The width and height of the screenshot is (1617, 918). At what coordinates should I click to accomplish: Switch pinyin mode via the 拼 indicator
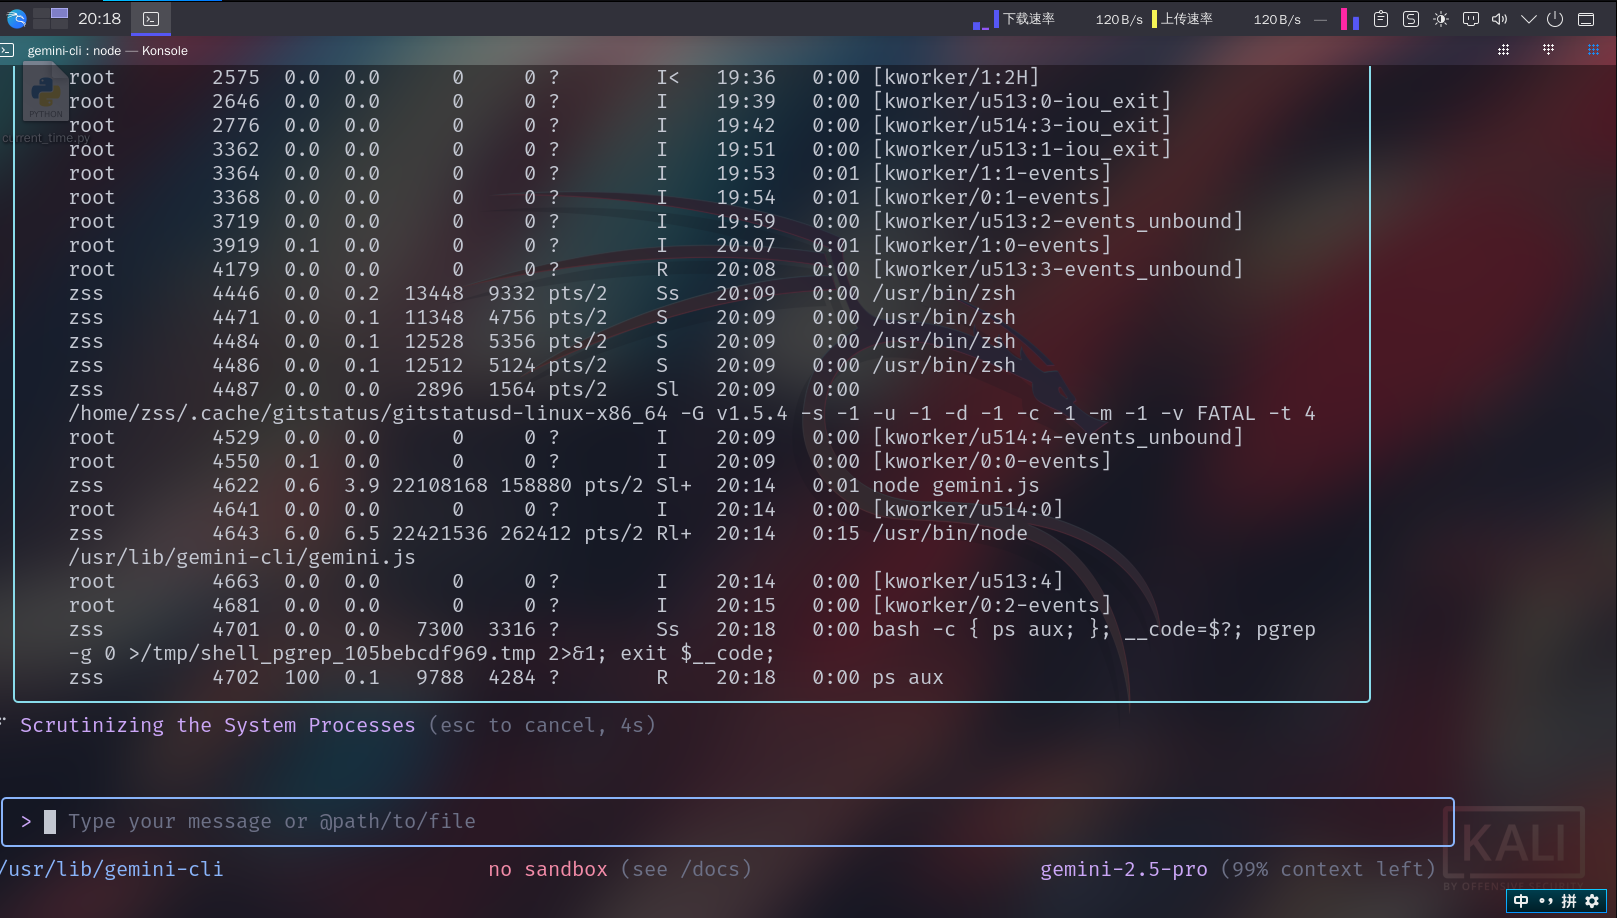[x=1568, y=901]
